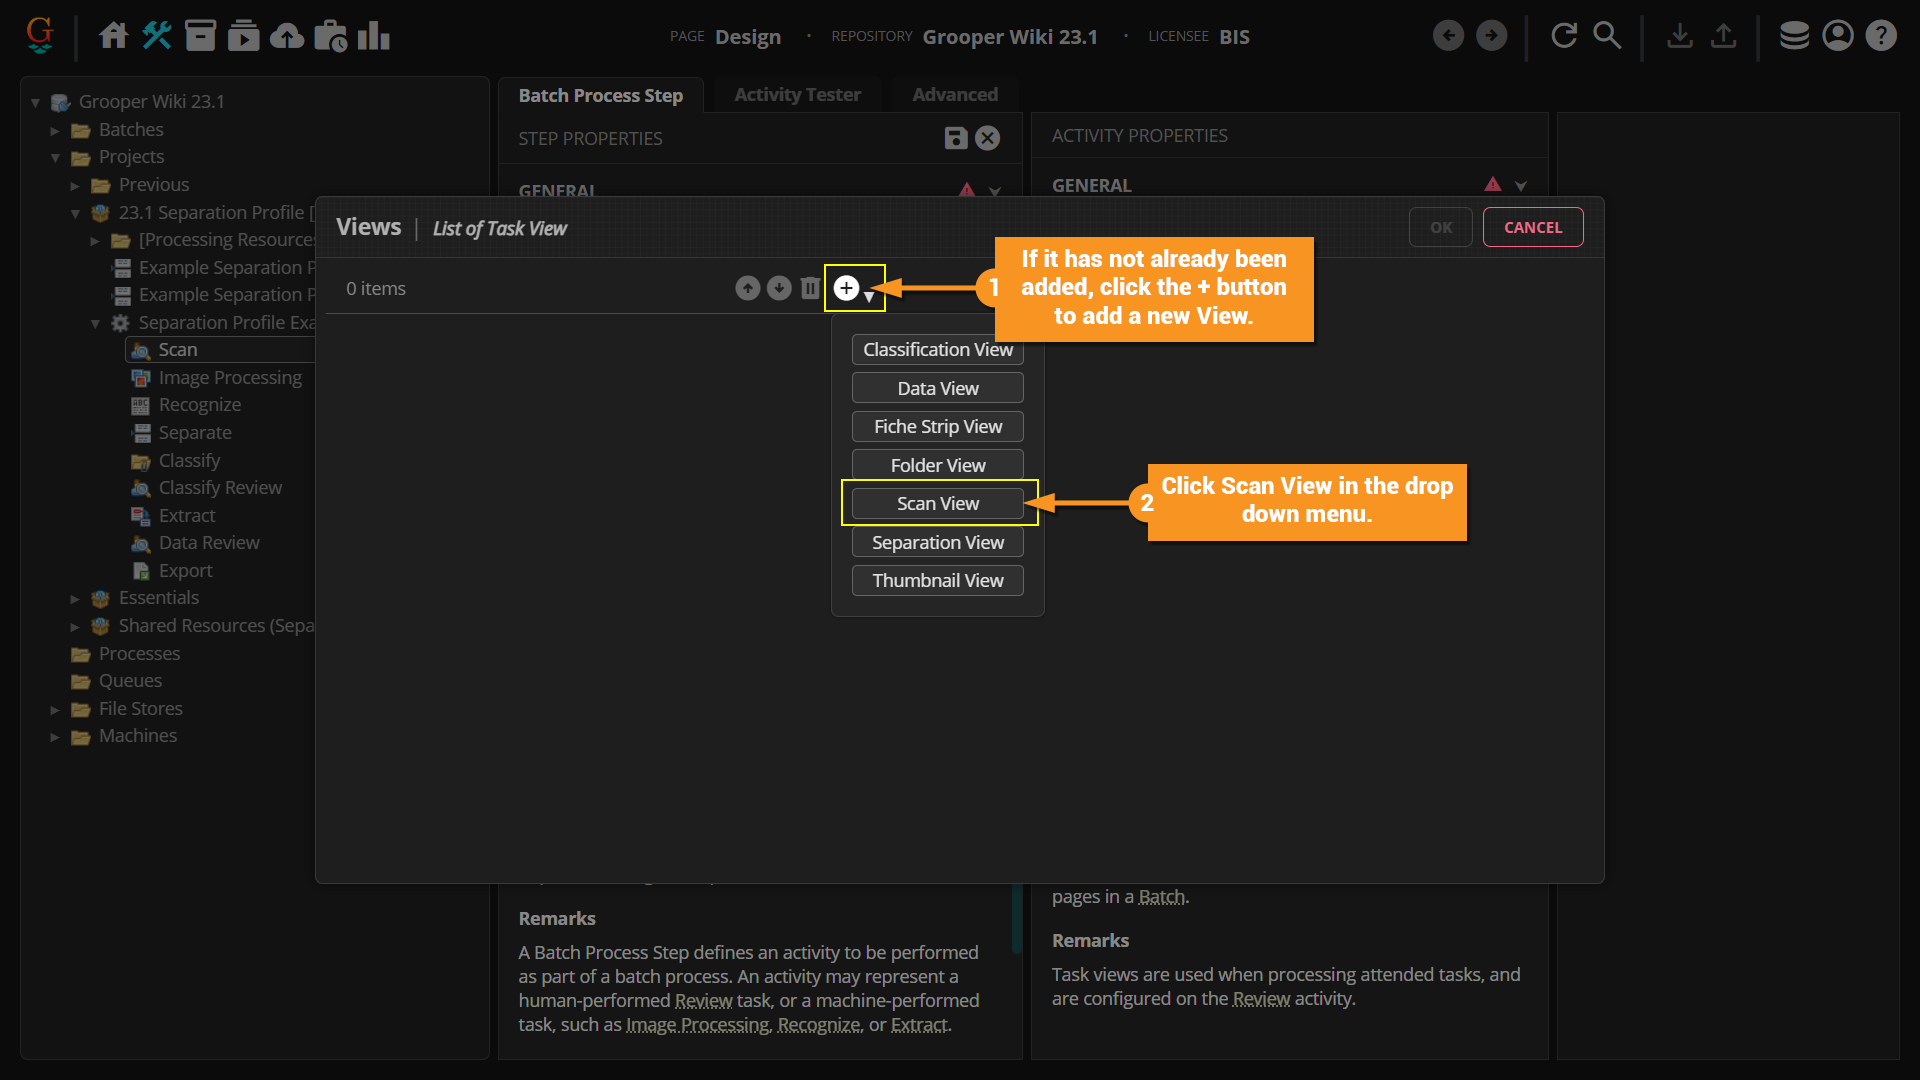Click the CANCEL button in Views dialog
The width and height of the screenshot is (1920, 1080).
click(1532, 227)
